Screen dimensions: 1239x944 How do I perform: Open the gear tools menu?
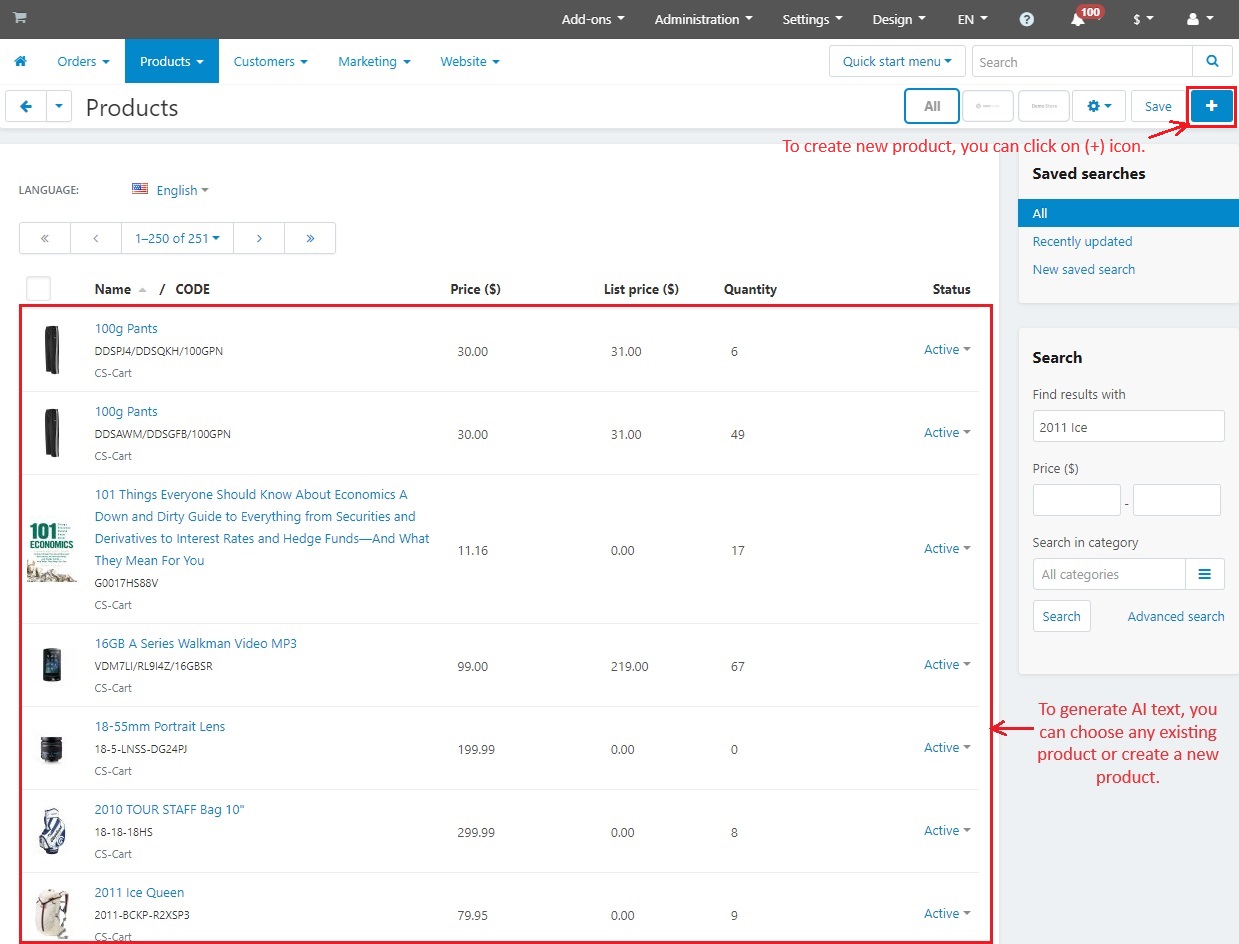coord(1100,106)
